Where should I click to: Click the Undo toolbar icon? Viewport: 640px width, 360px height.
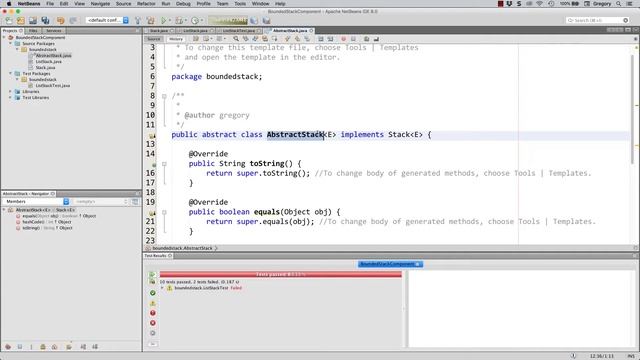(x=60, y=20)
